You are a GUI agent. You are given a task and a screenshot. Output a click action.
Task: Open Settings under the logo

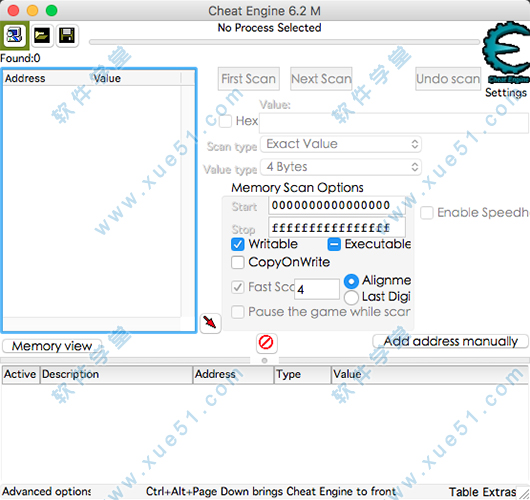(506, 92)
